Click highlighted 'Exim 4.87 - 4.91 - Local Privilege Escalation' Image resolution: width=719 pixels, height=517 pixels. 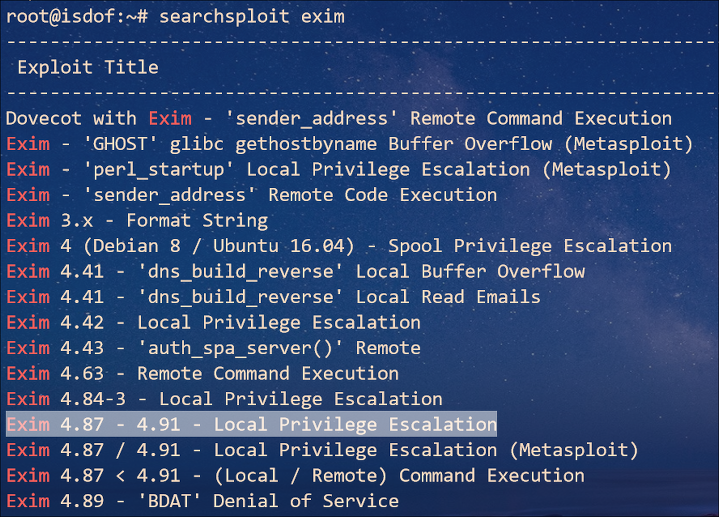[251, 424]
